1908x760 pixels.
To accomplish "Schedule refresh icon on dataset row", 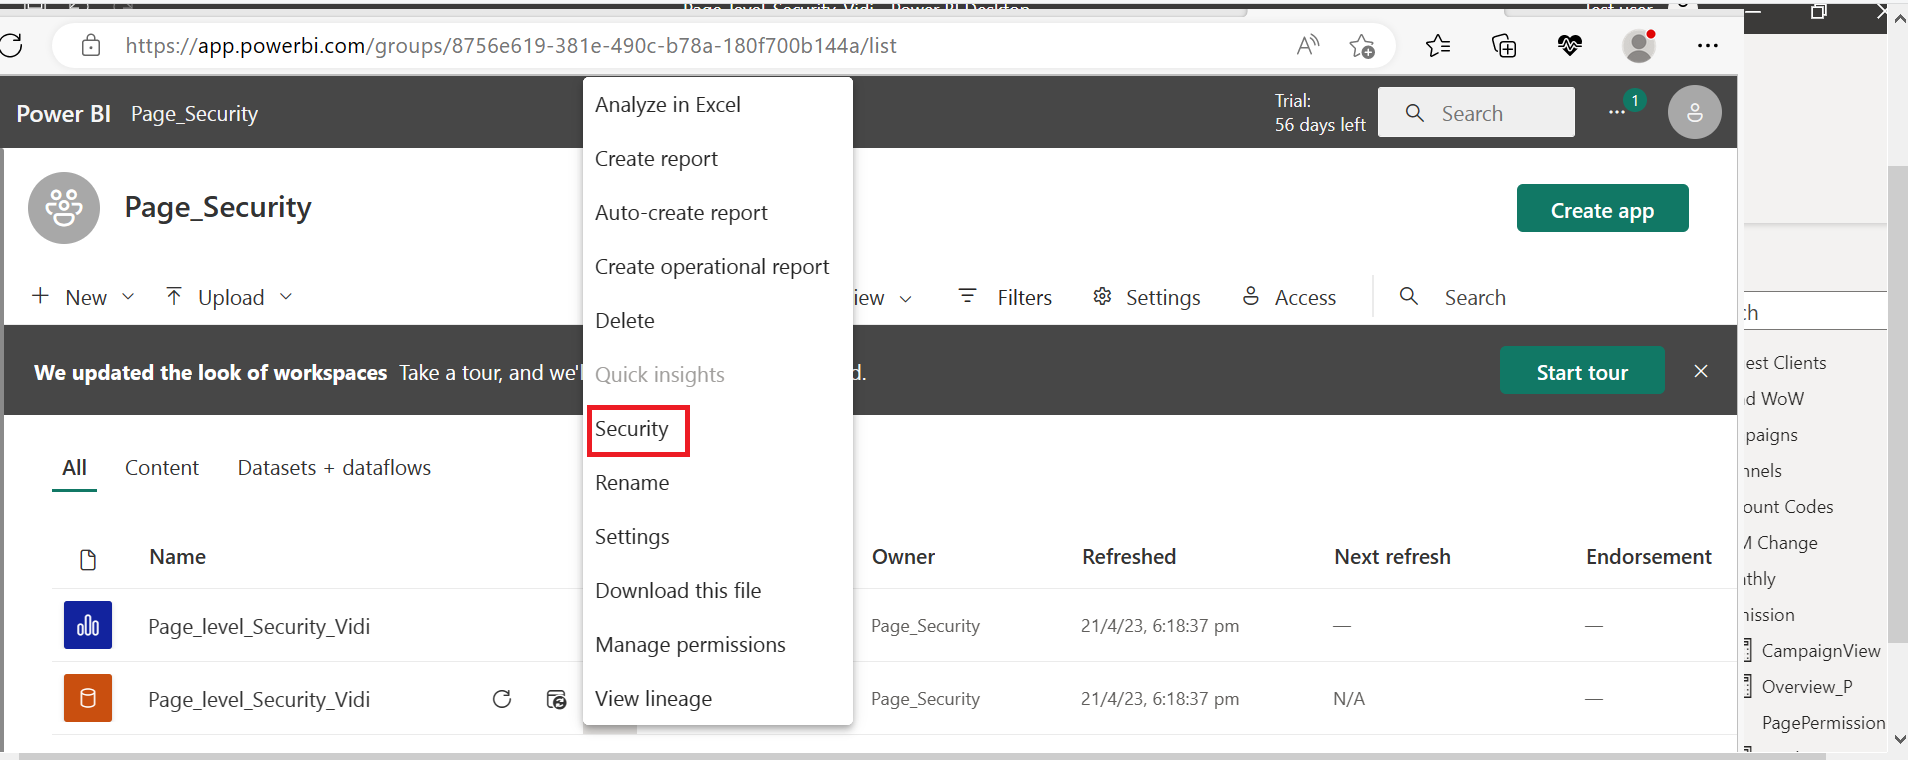I will pyautogui.click(x=556, y=699).
